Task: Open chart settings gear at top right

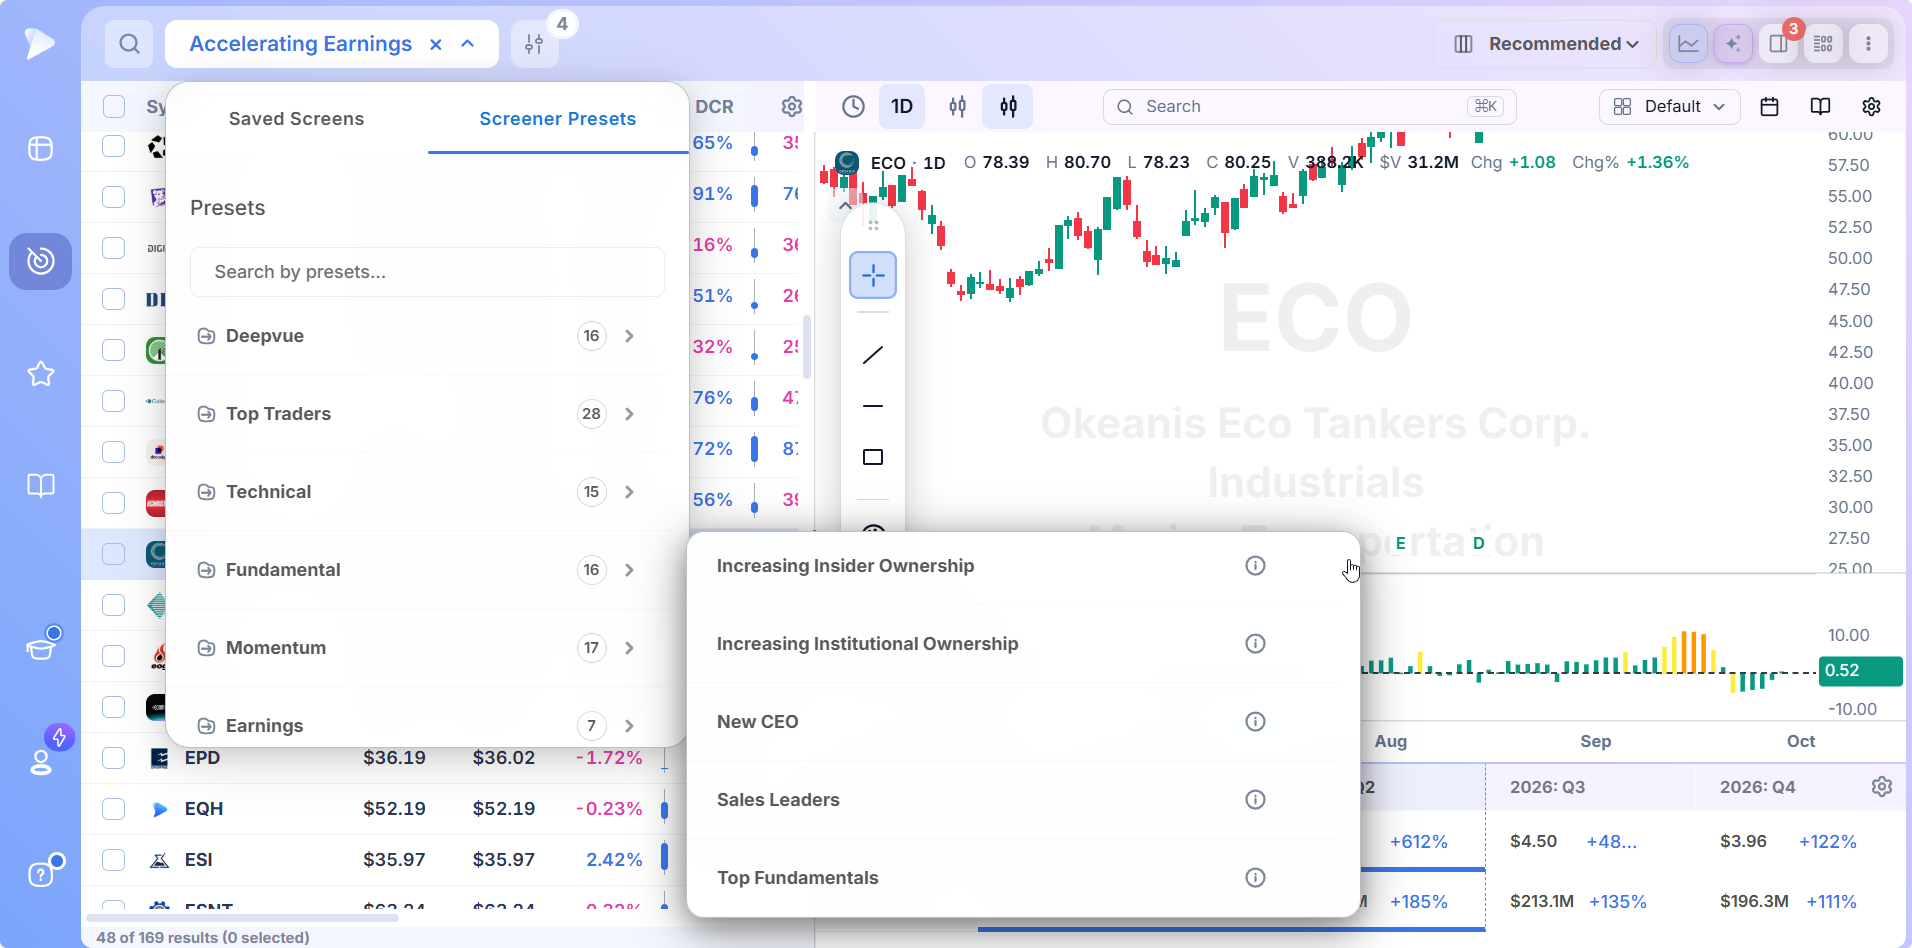Action: coord(1872,107)
